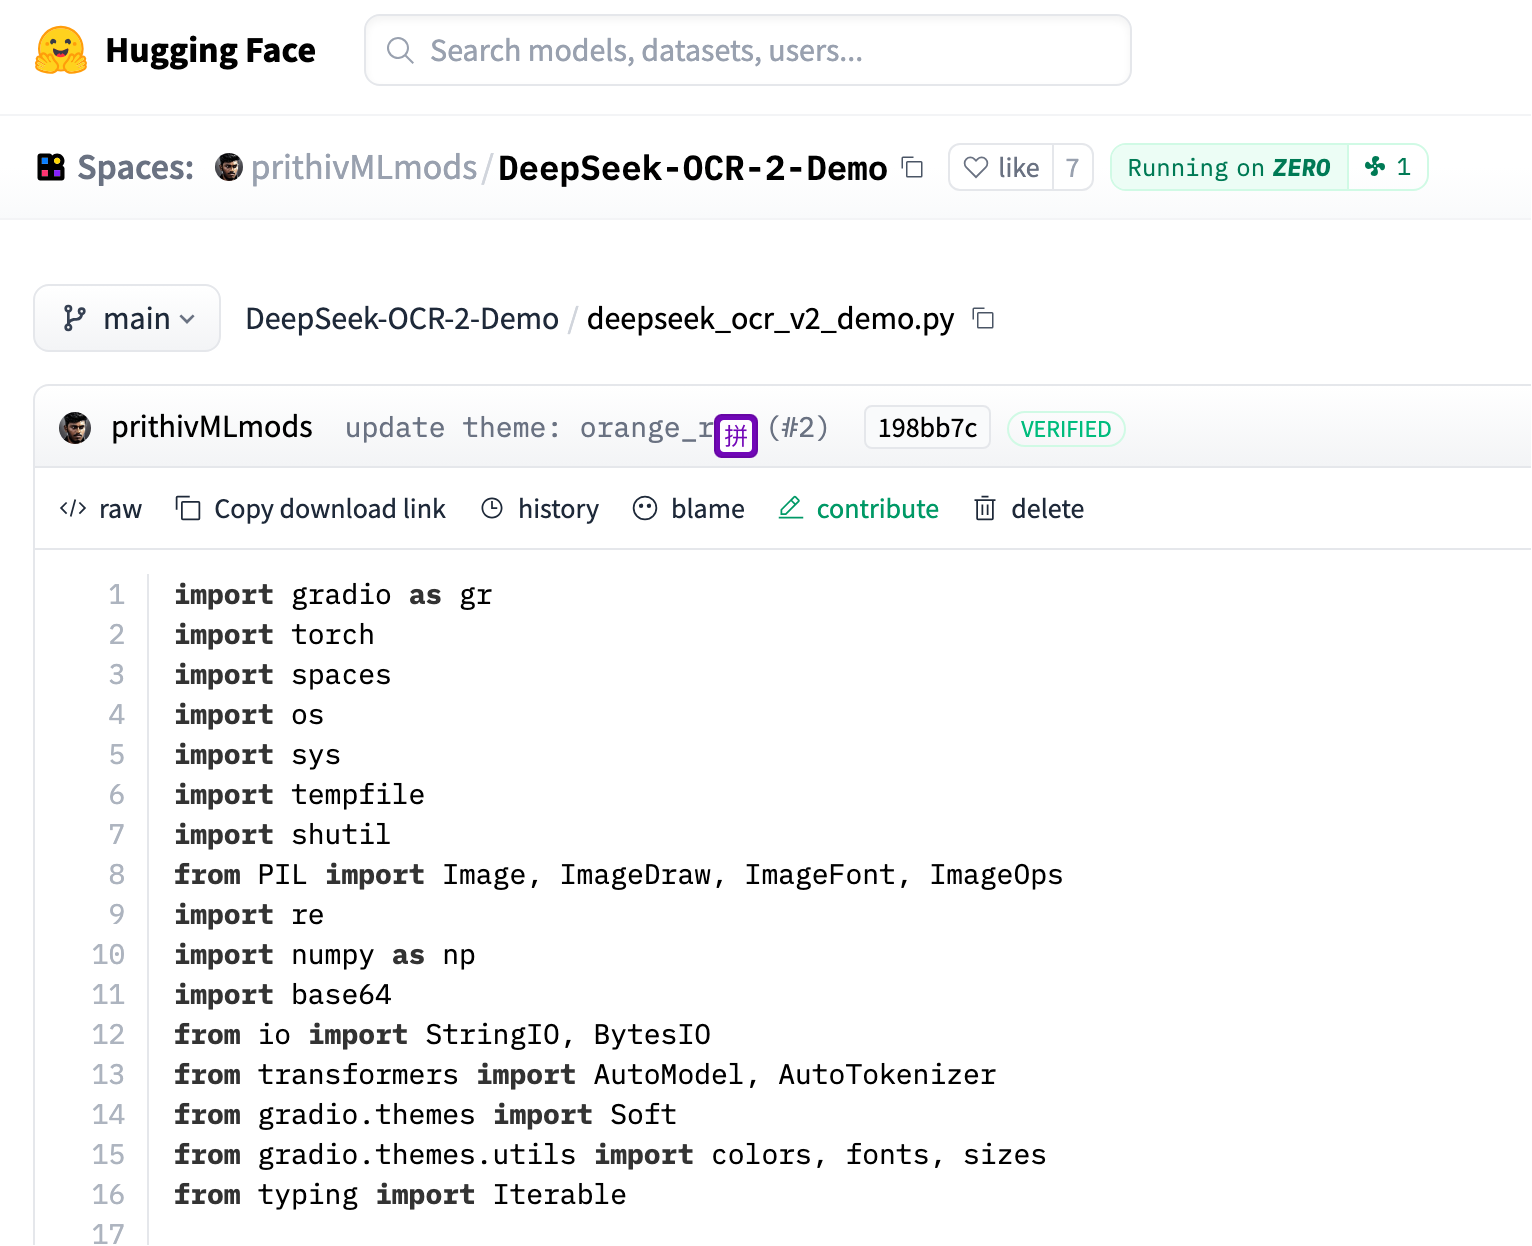Click the 'import spaces' code line
The width and height of the screenshot is (1532, 1246).
click(x=282, y=675)
